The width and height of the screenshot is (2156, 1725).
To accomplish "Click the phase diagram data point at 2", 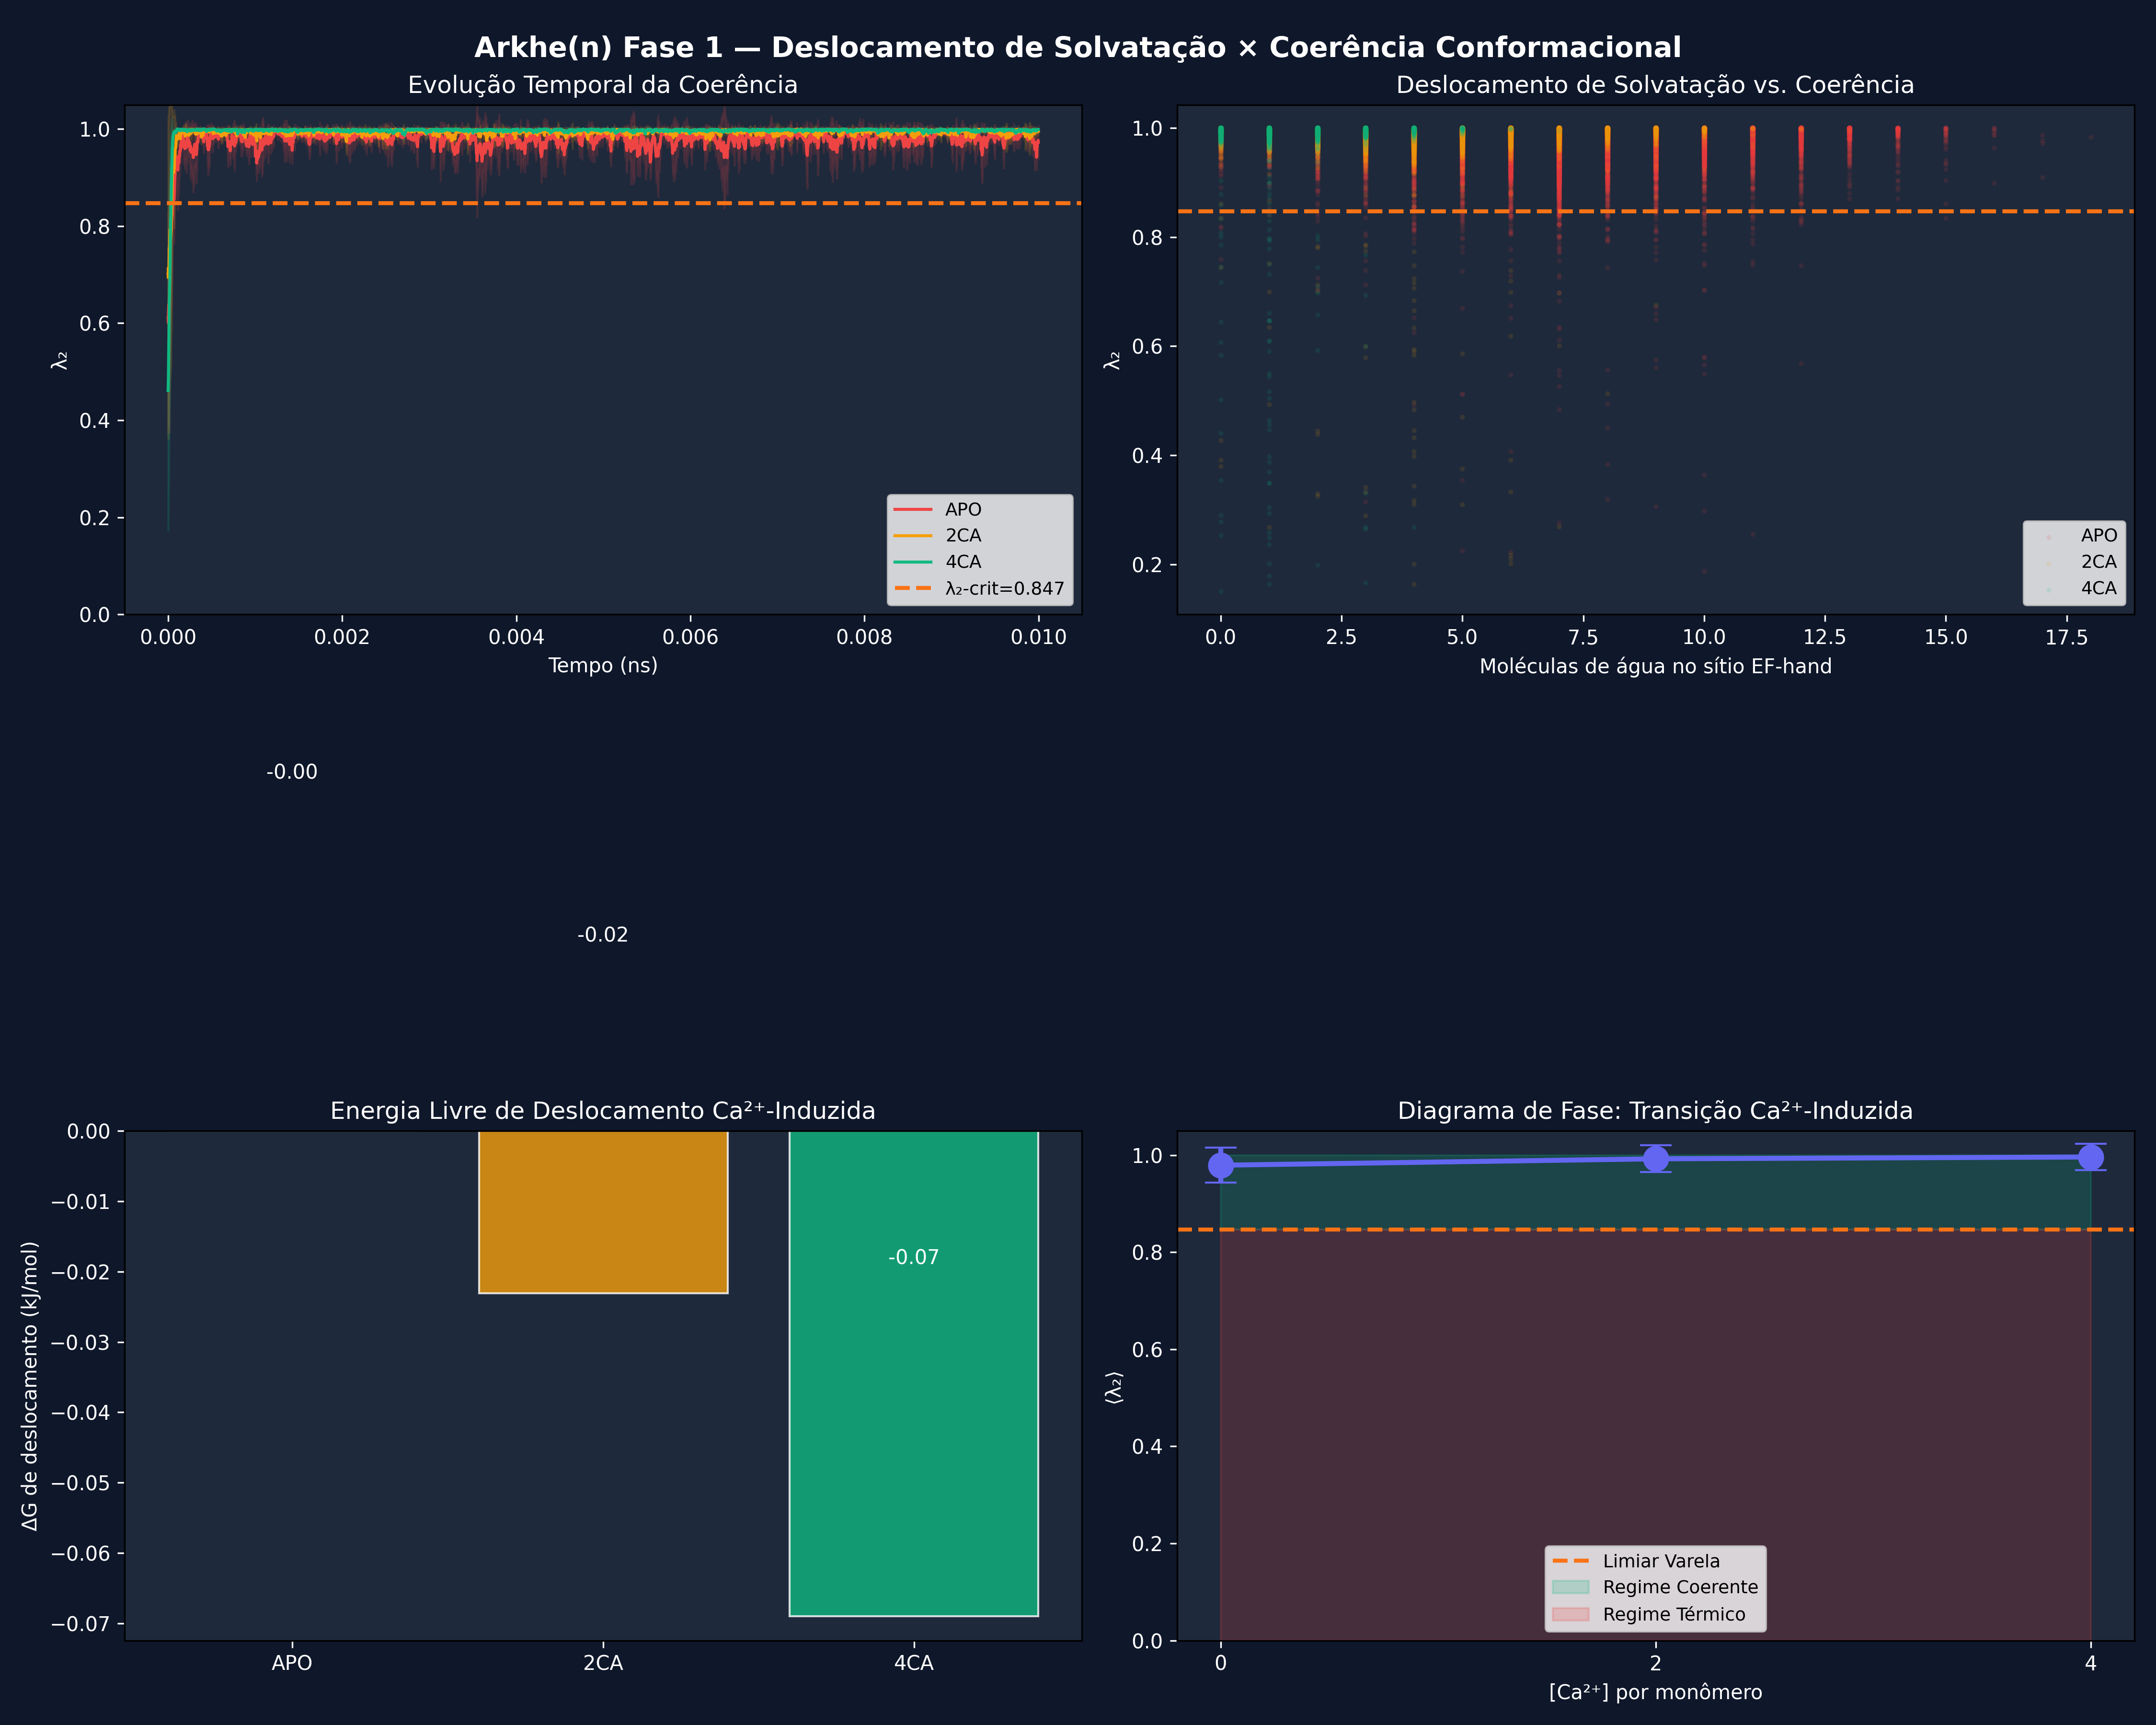I will (x=1655, y=1159).
